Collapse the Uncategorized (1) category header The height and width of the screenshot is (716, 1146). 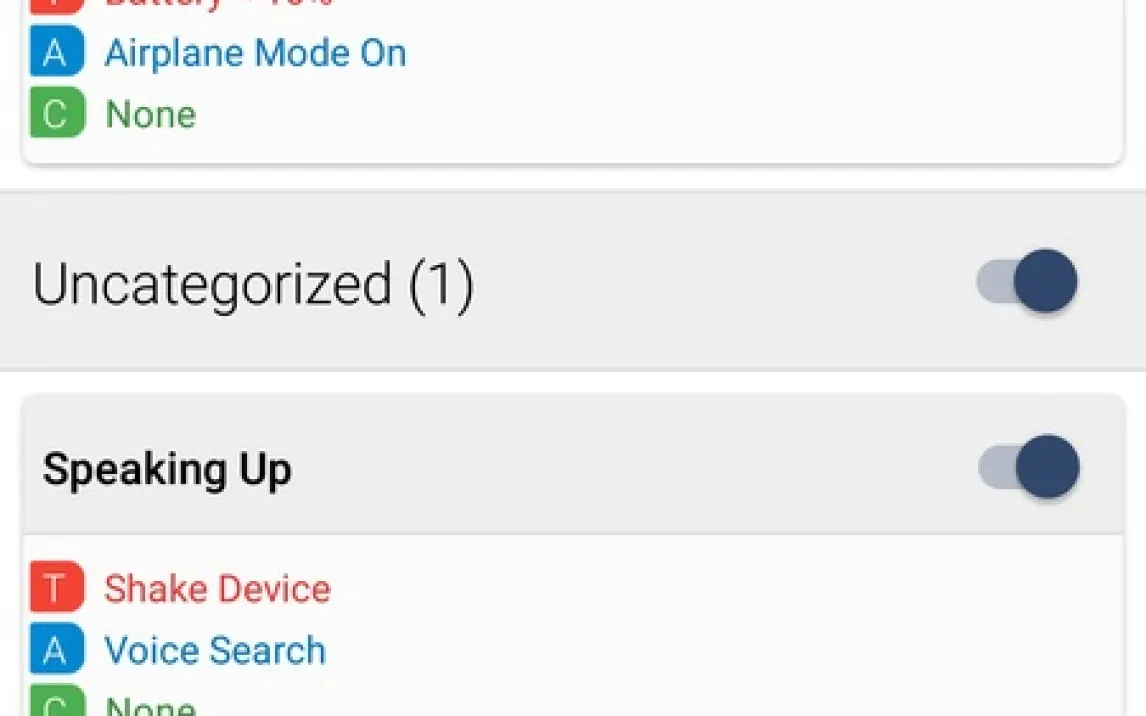[x=253, y=284]
